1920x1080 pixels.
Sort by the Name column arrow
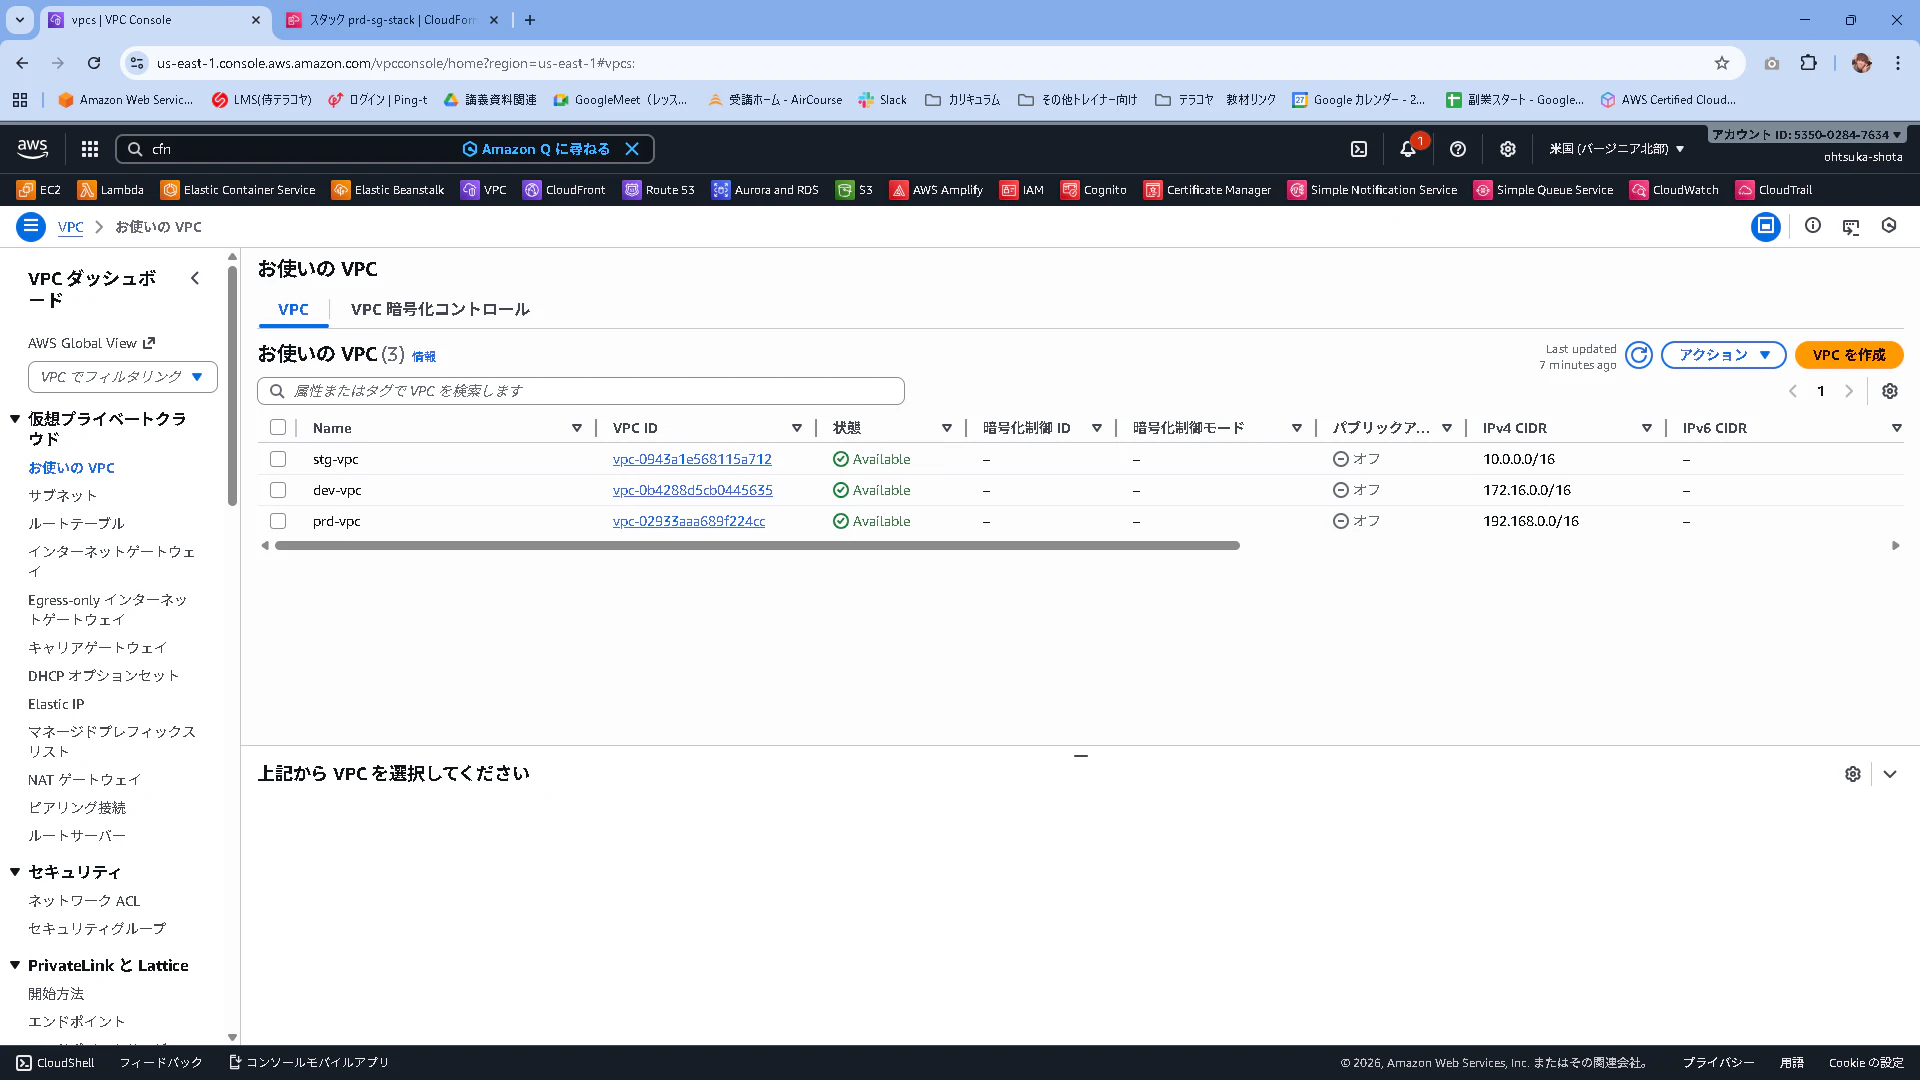(x=577, y=428)
